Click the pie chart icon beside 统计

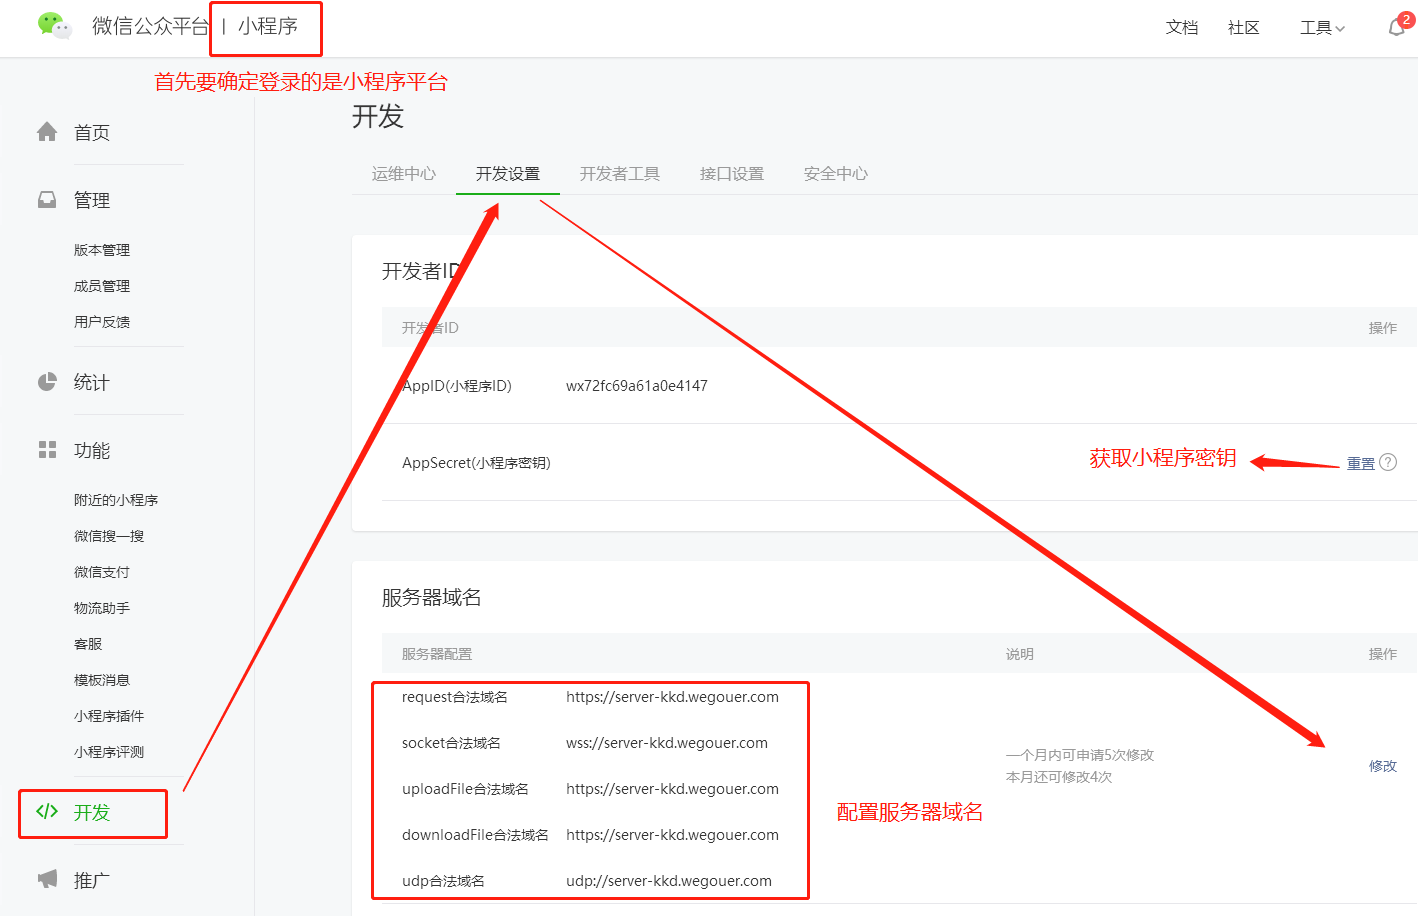[47, 382]
